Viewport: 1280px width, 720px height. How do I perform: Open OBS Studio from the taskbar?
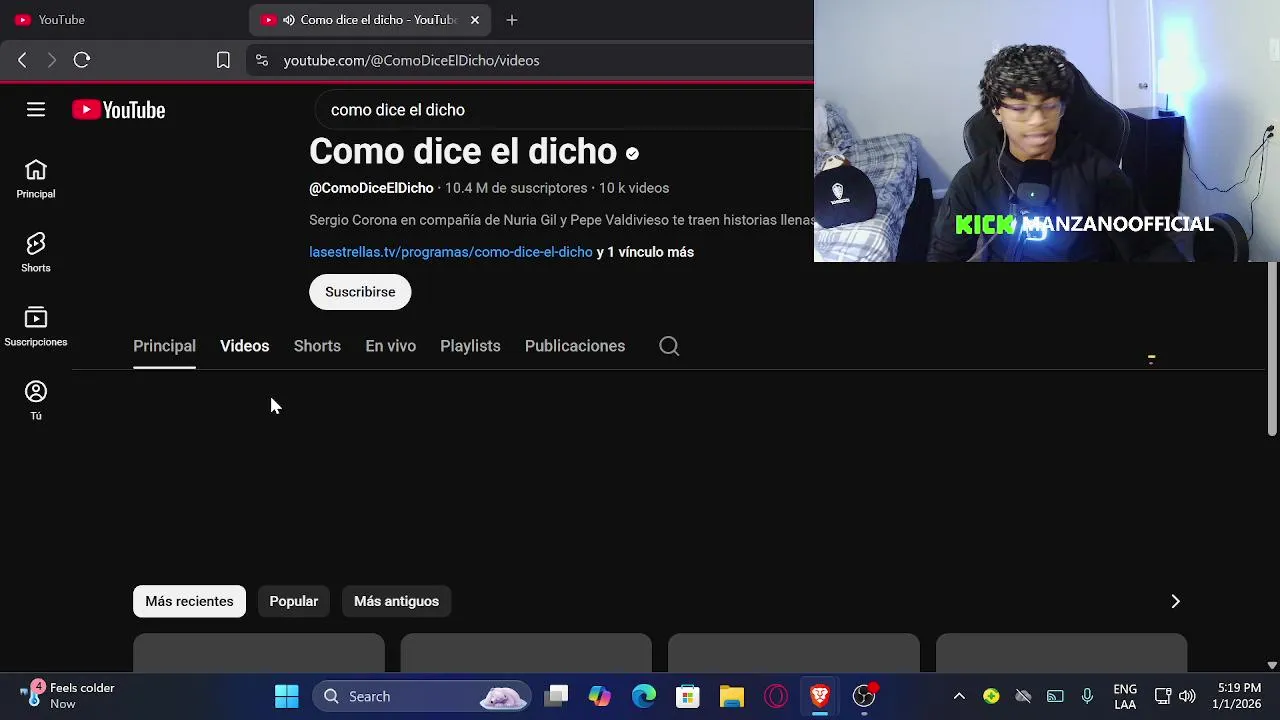864,696
